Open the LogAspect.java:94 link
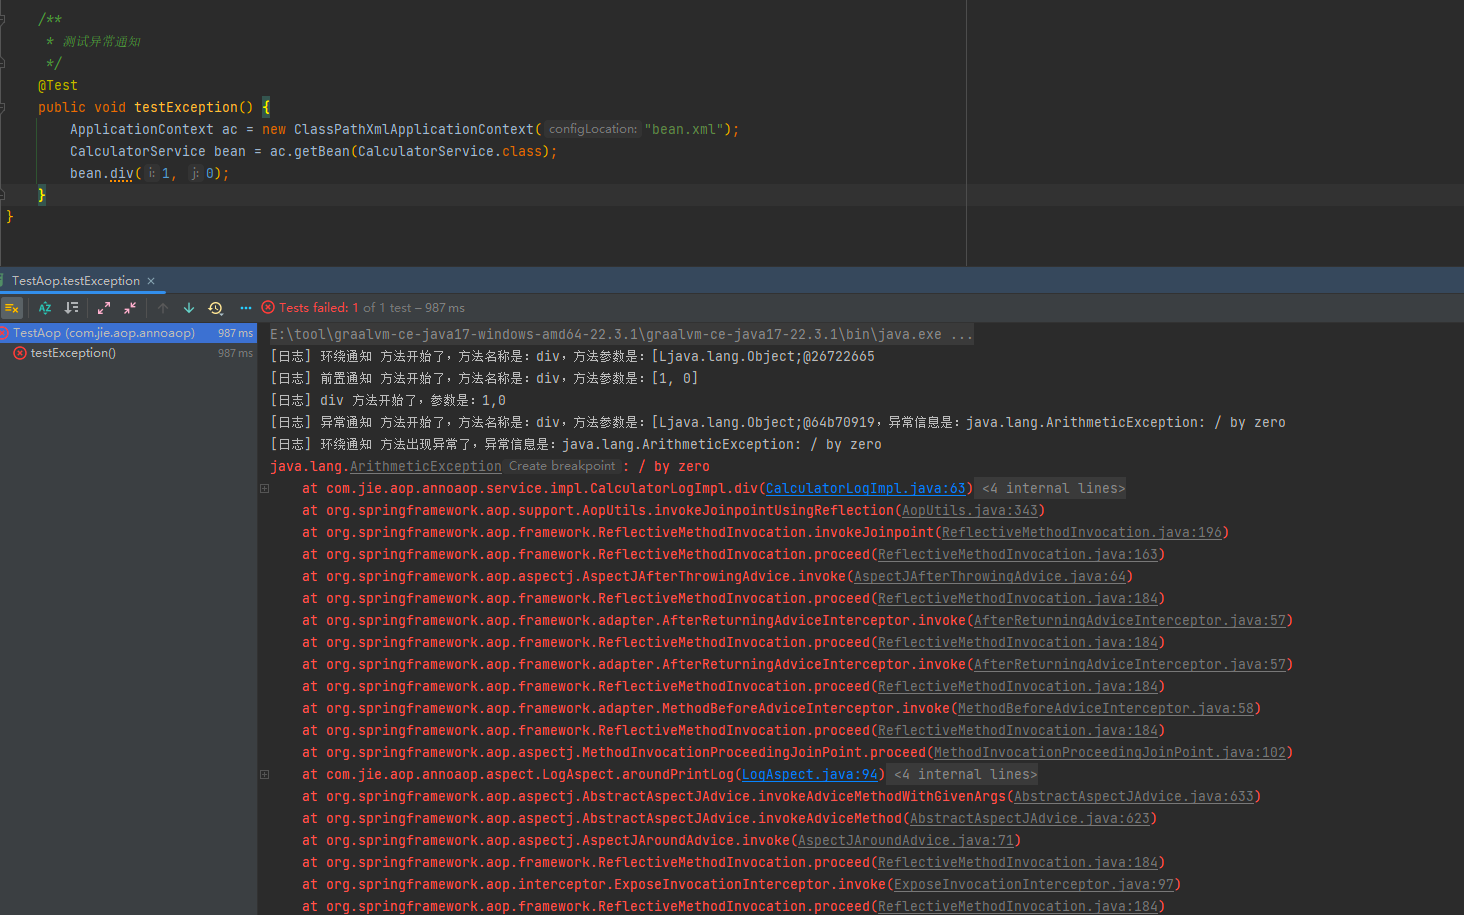 [x=810, y=775]
